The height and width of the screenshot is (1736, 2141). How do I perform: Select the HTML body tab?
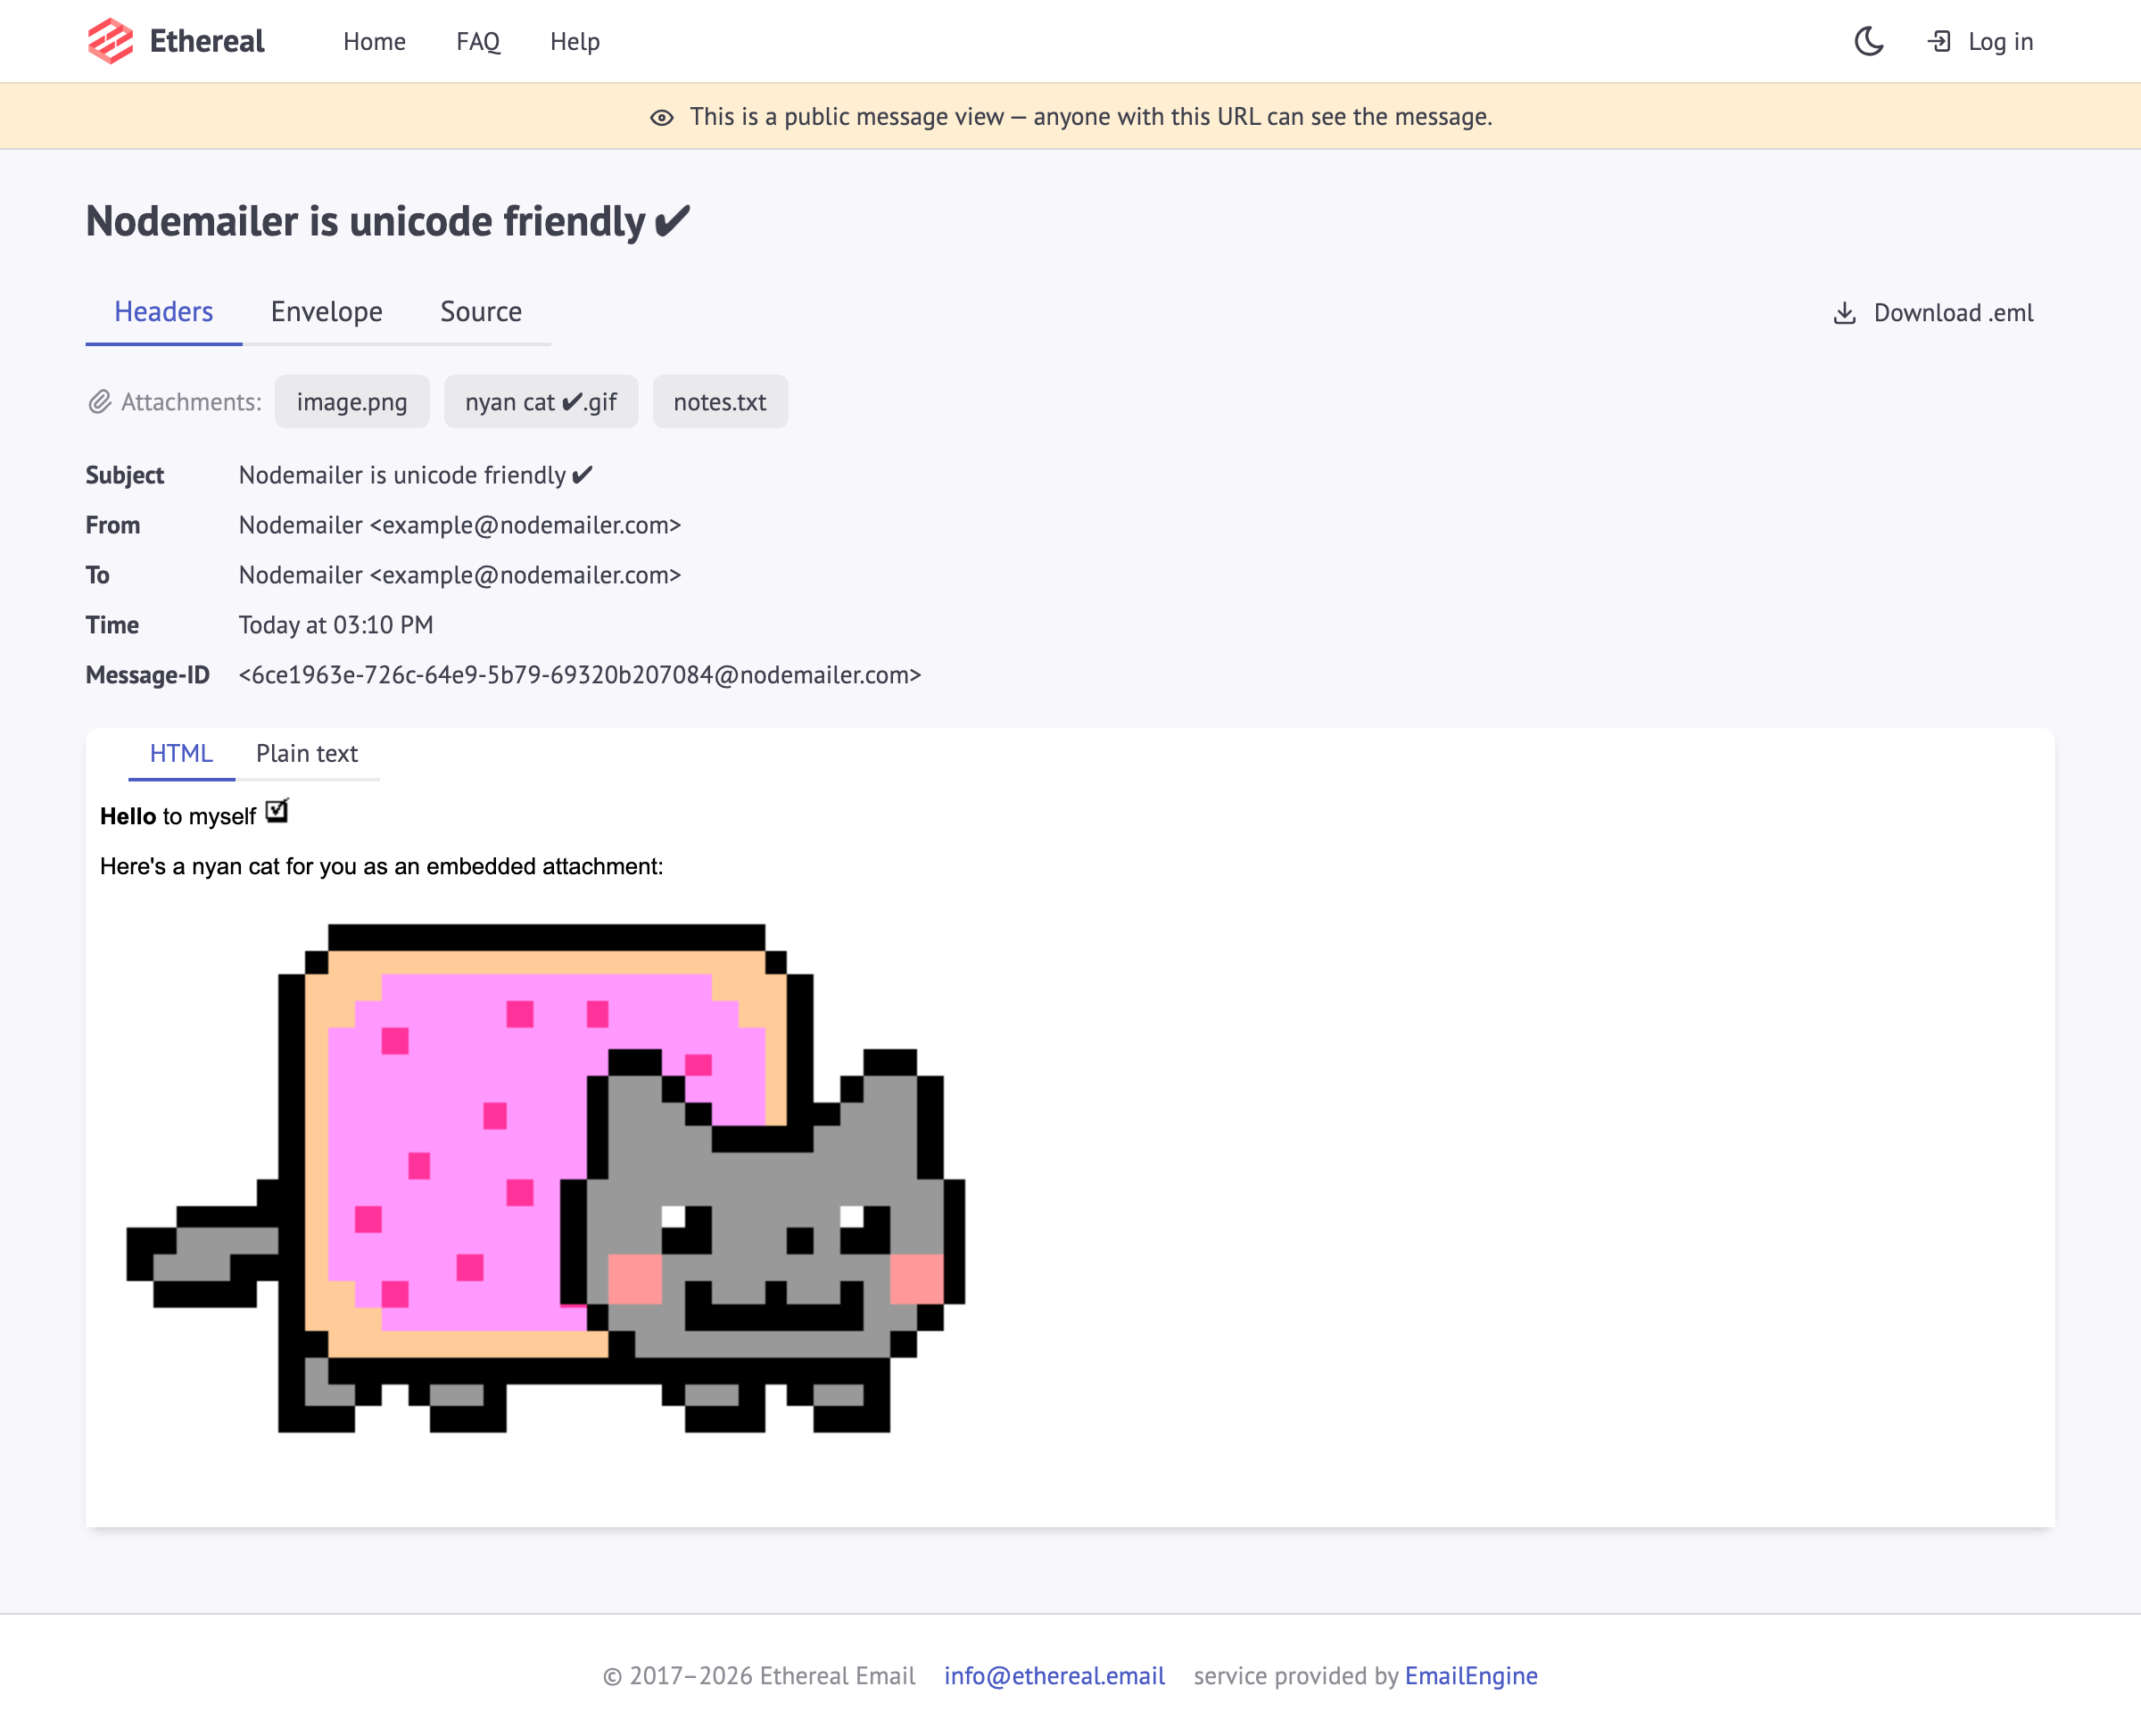click(181, 753)
